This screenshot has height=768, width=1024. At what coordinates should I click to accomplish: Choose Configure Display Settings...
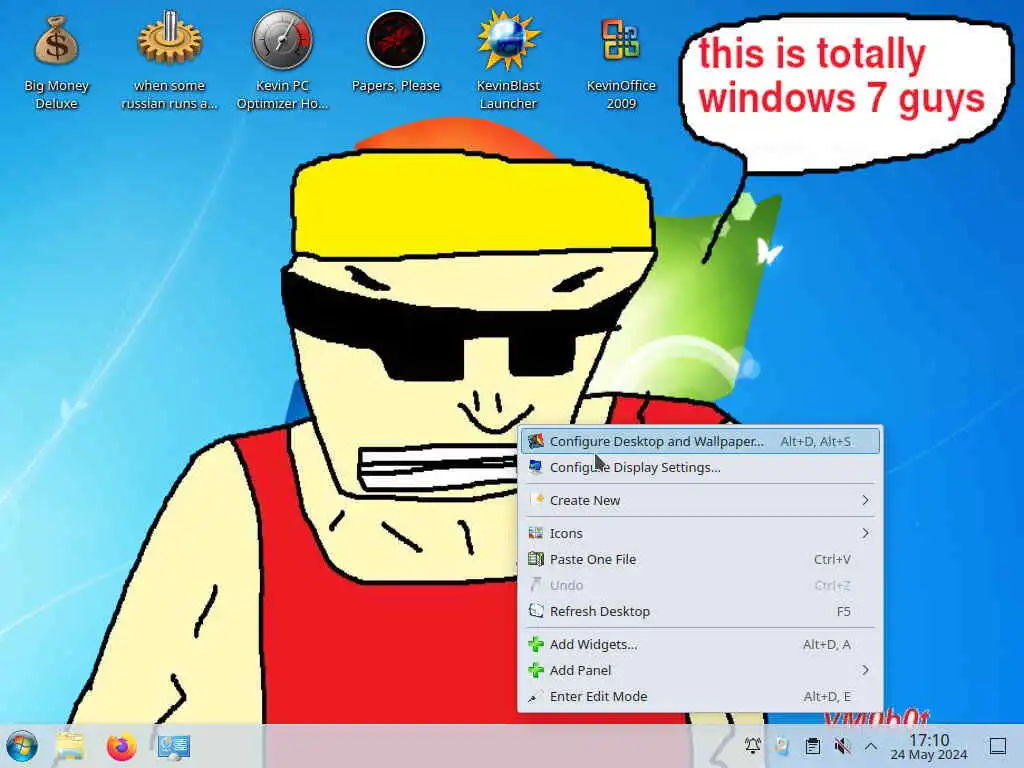(700, 468)
